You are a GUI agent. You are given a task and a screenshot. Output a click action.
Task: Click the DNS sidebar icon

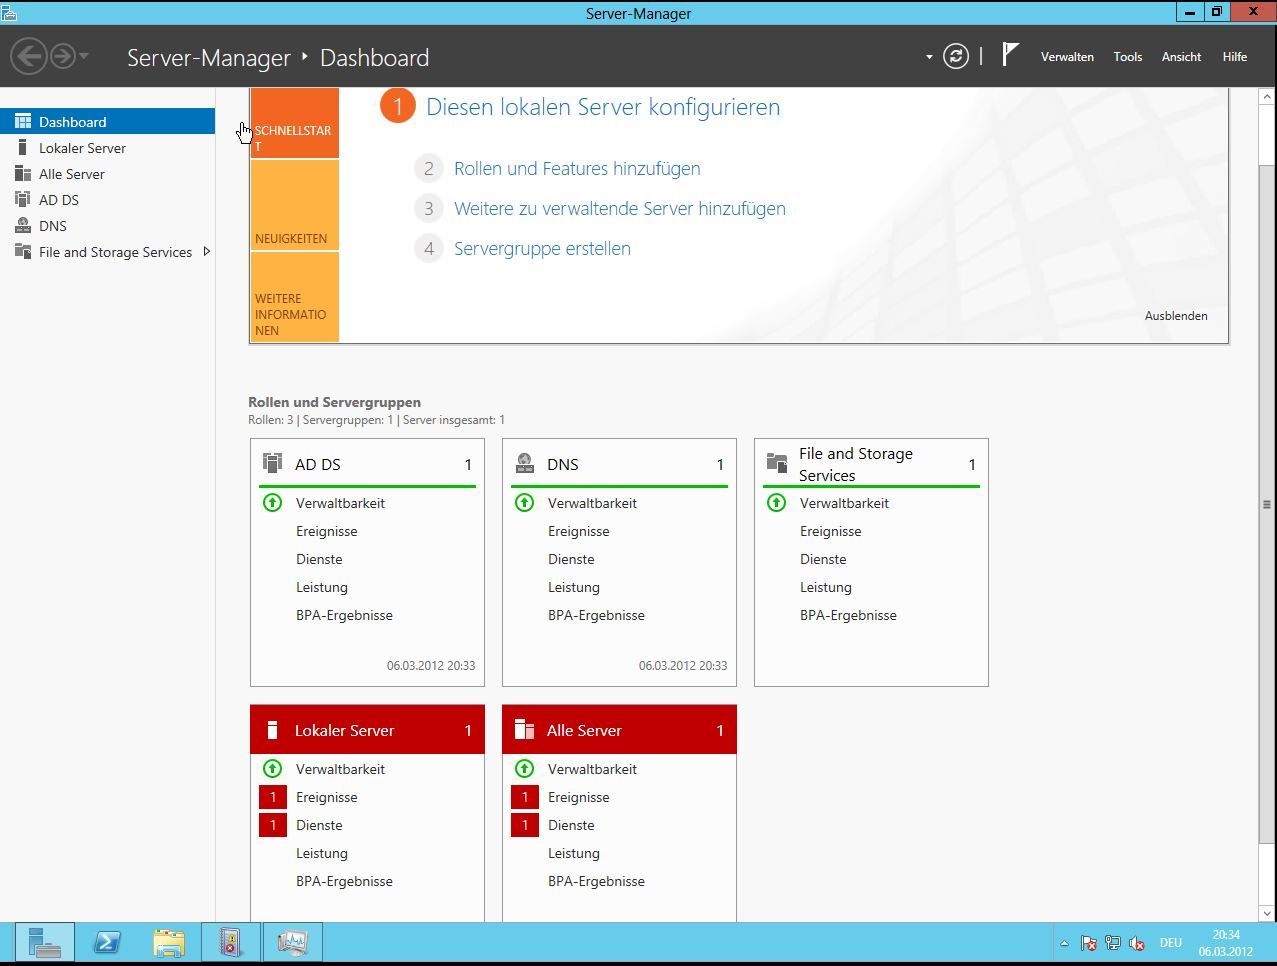click(22, 225)
